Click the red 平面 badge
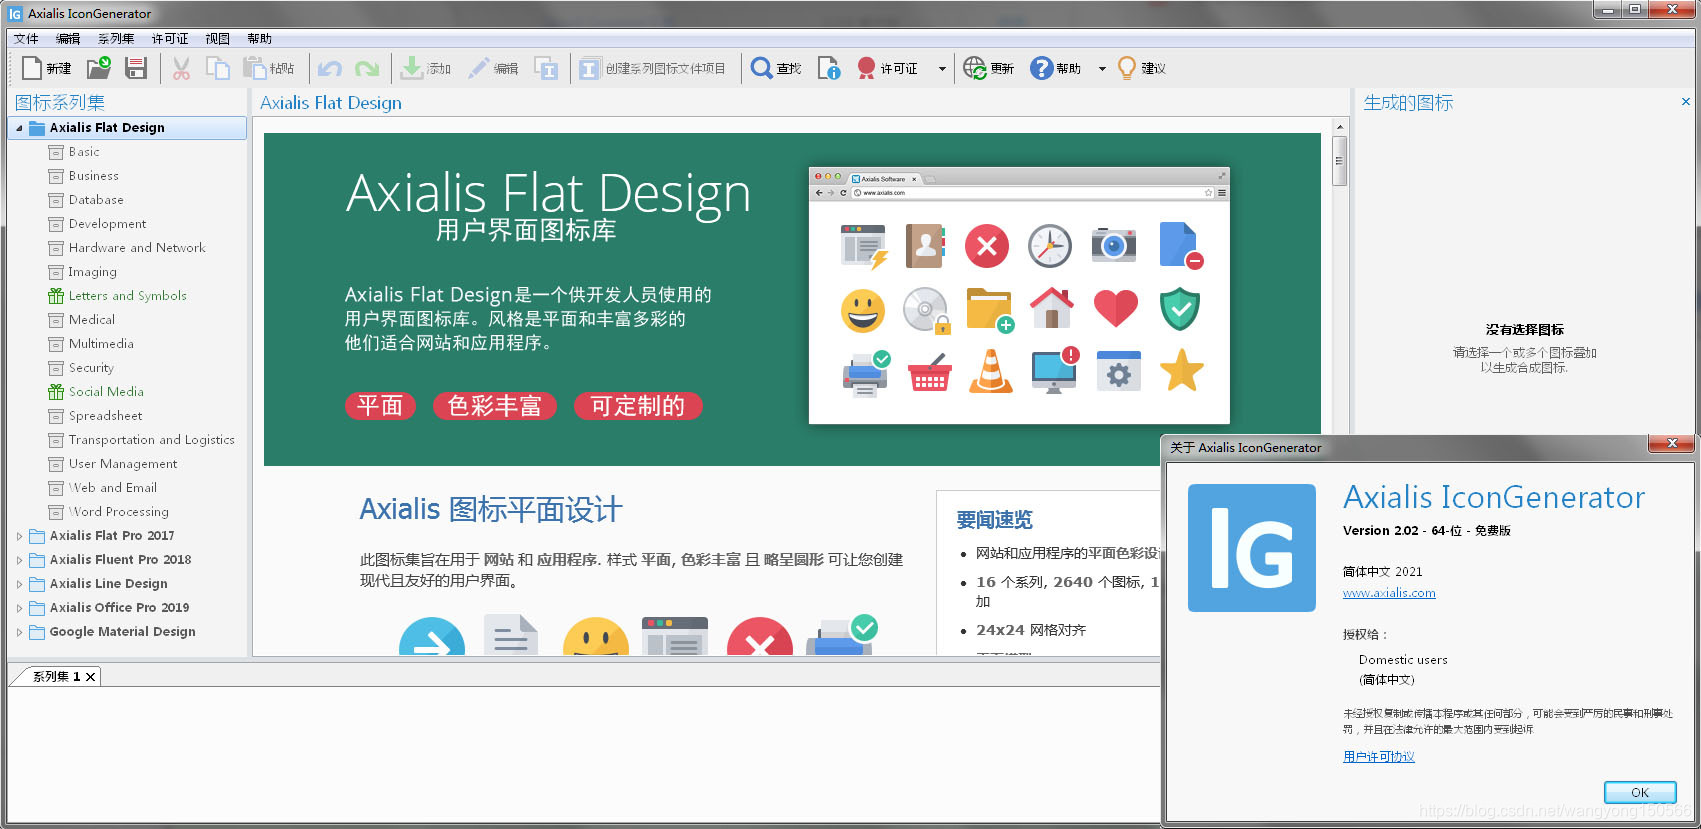The image size is (1701, 829). tap(380, 406)
